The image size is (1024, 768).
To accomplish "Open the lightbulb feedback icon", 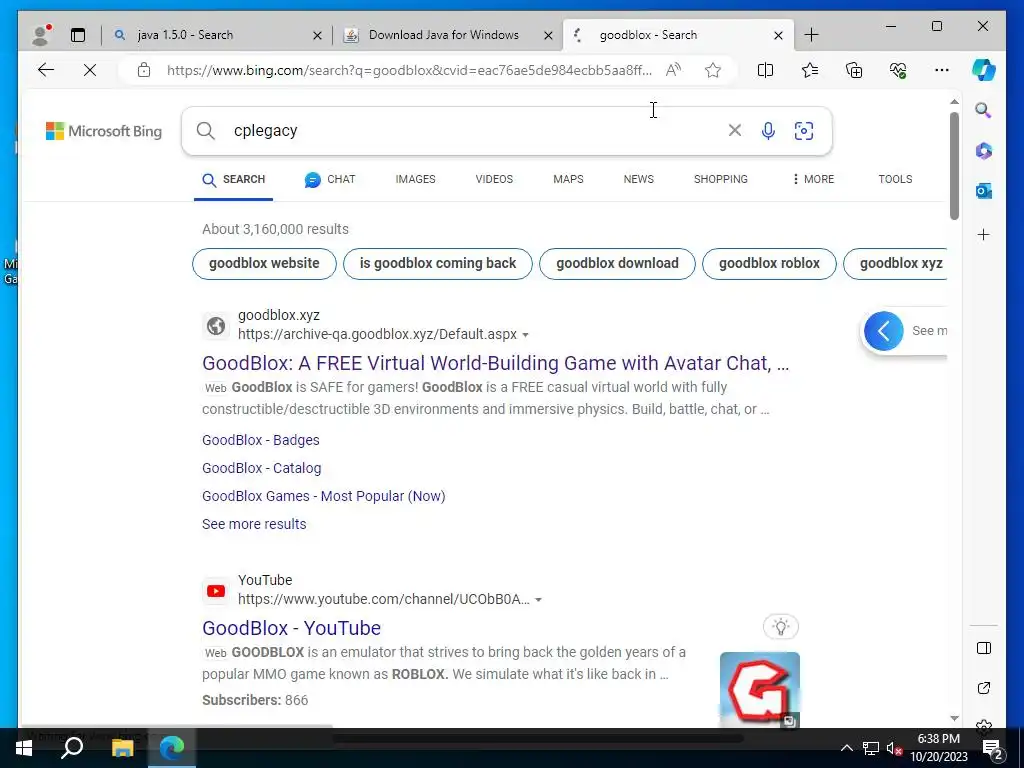I will click(780, 627).
